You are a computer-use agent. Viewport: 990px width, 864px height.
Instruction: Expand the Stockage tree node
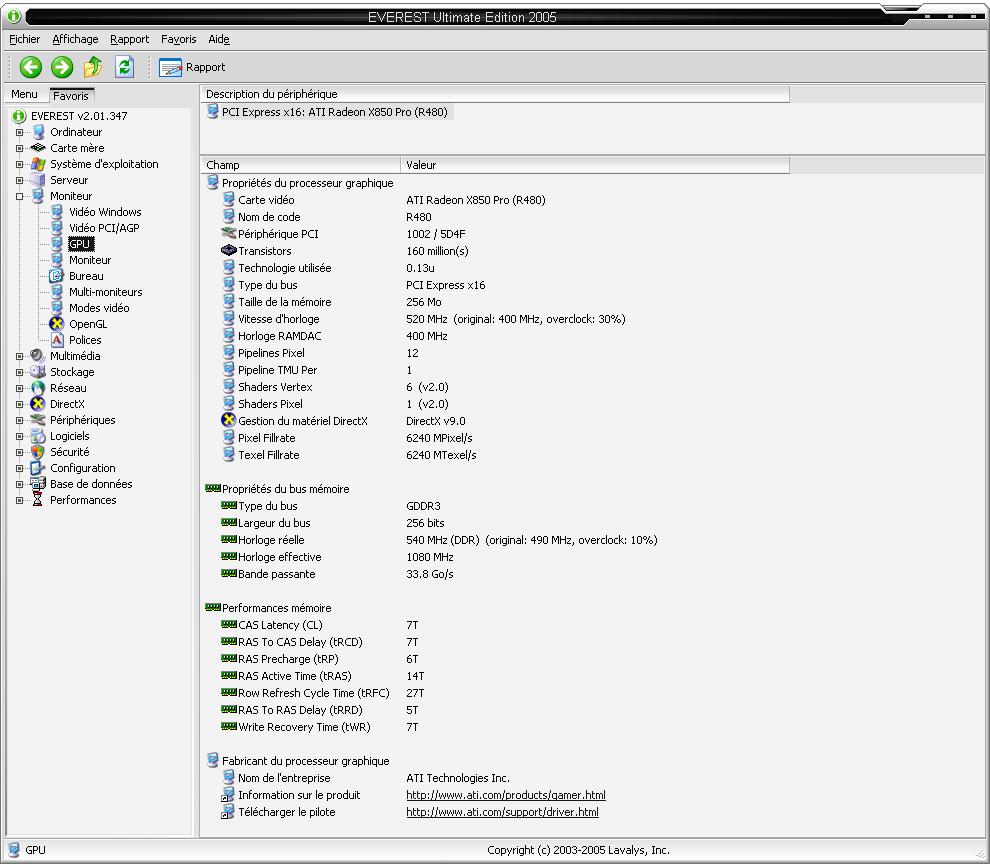(20, 373)
